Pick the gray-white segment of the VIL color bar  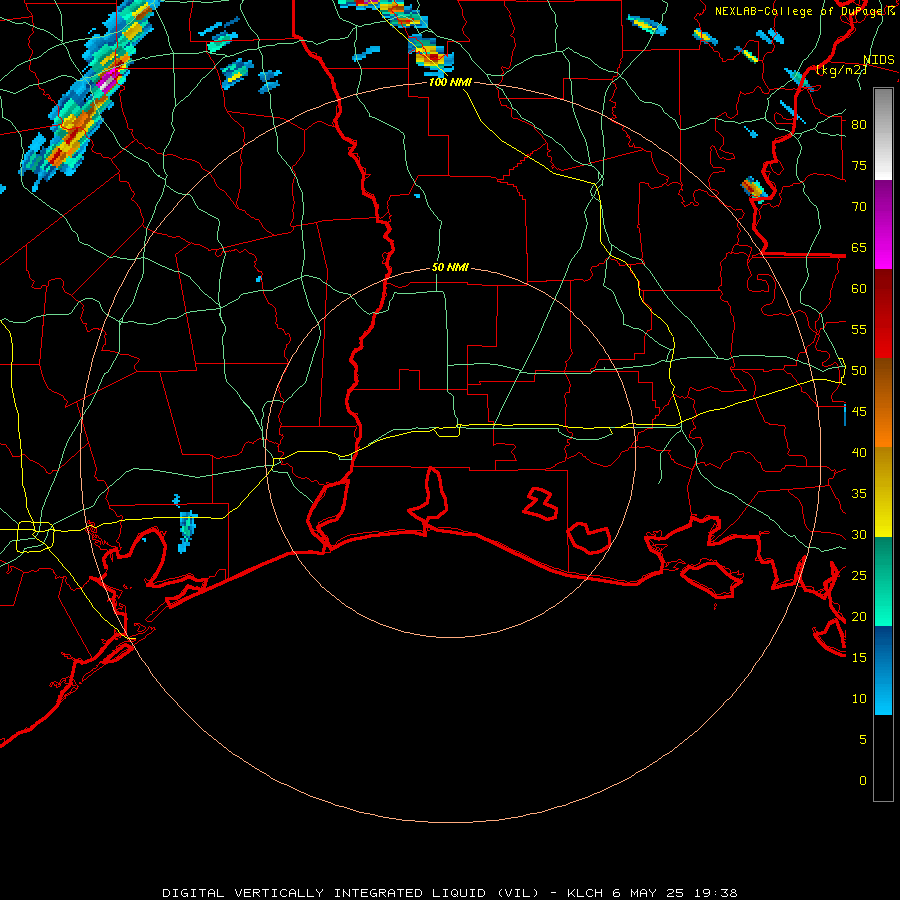click(883, 134)
